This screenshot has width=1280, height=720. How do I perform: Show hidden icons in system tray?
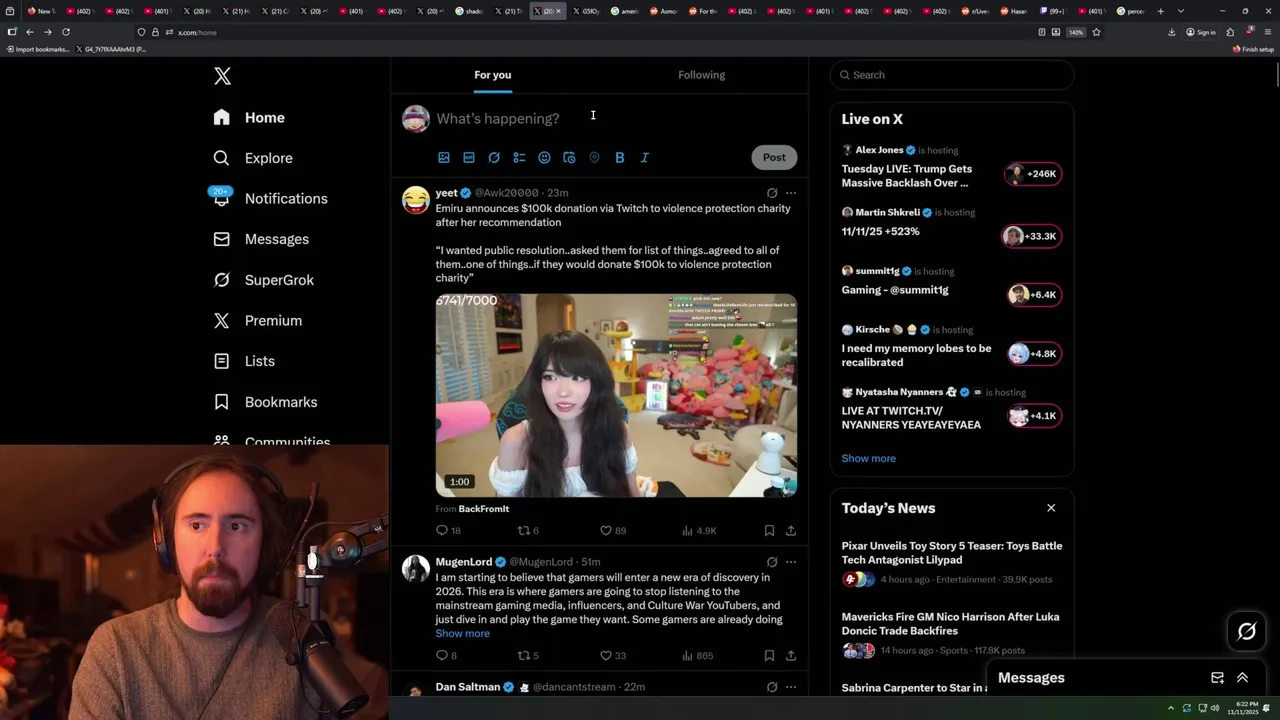(x=1171, y=708)
